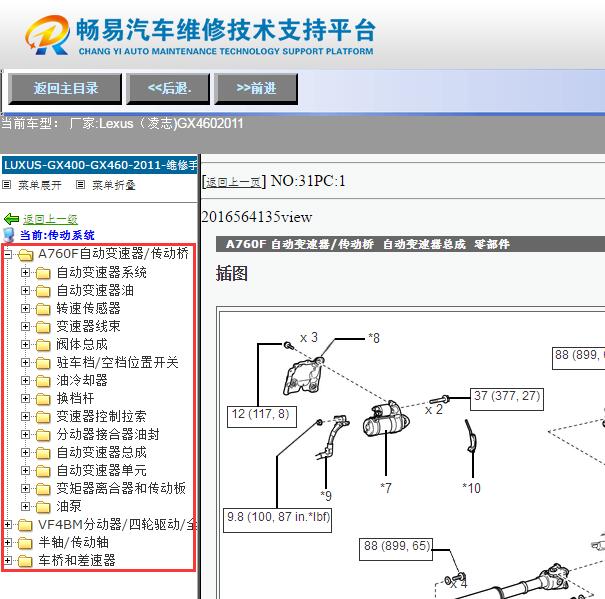This screenshot has height=599, width=605.
Task: Click the 分动器接合器油封 folder icon
Action: click(43, 435)
